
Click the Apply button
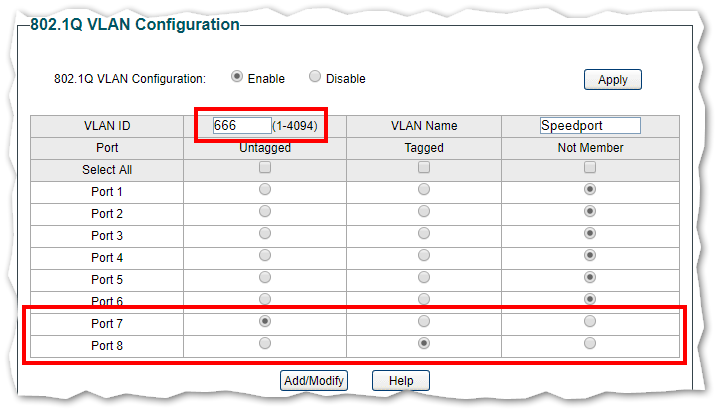(x=612, y=80)
